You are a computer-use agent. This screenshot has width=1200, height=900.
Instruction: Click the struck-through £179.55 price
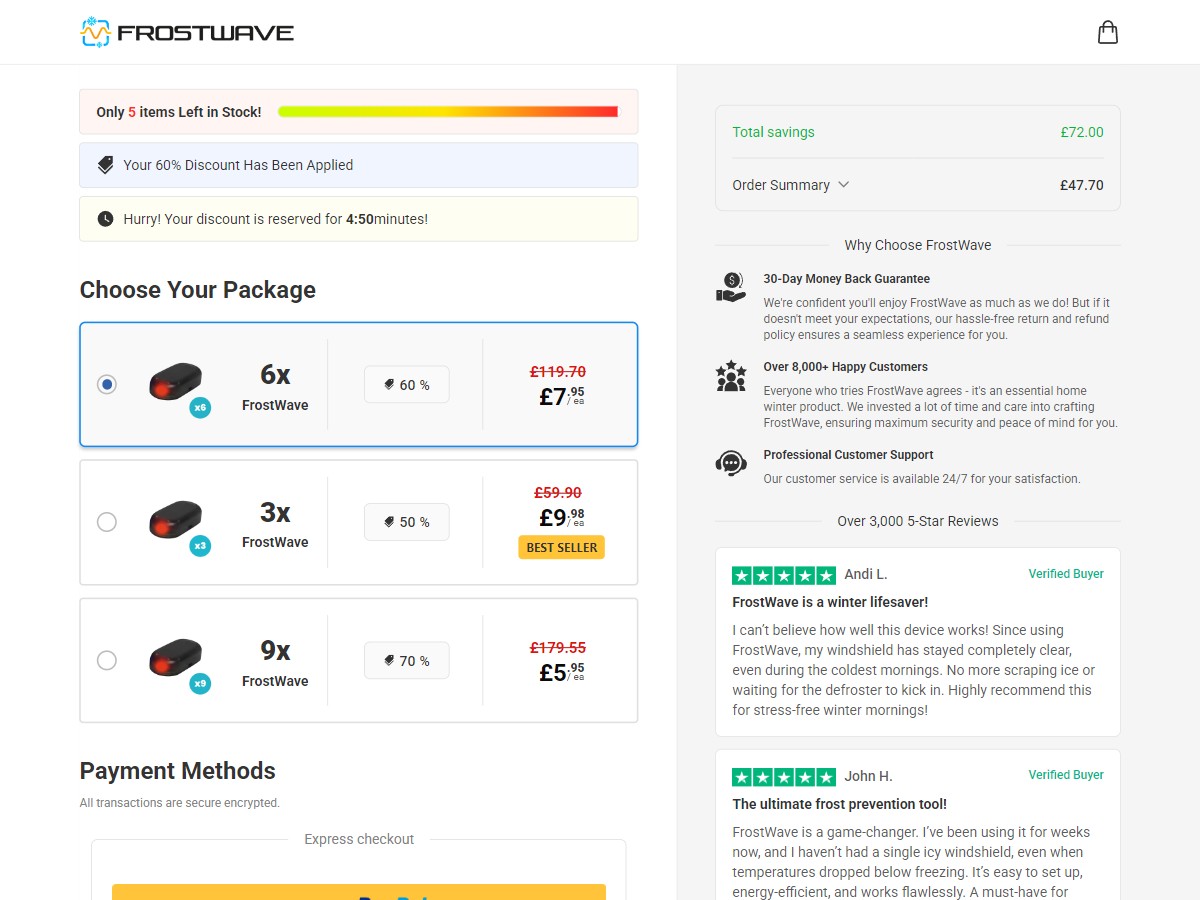(x=558, y=648)
